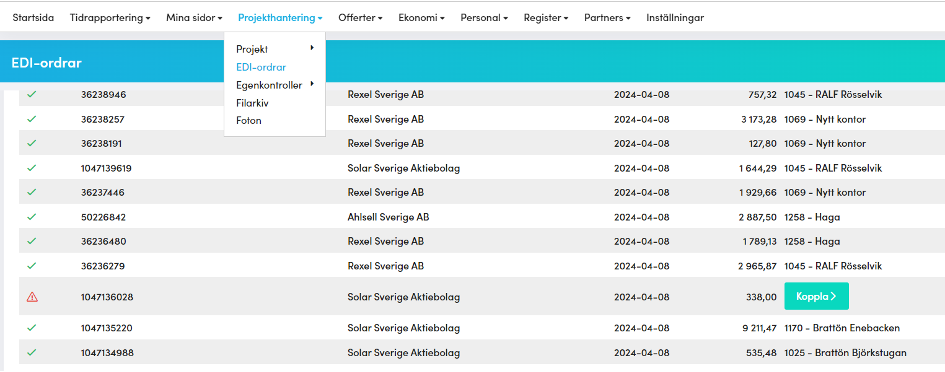Viewport: 945px width, 372px height.
Task: Click the checkmark icon on order 36237446
Action: (x=32, y=192)
